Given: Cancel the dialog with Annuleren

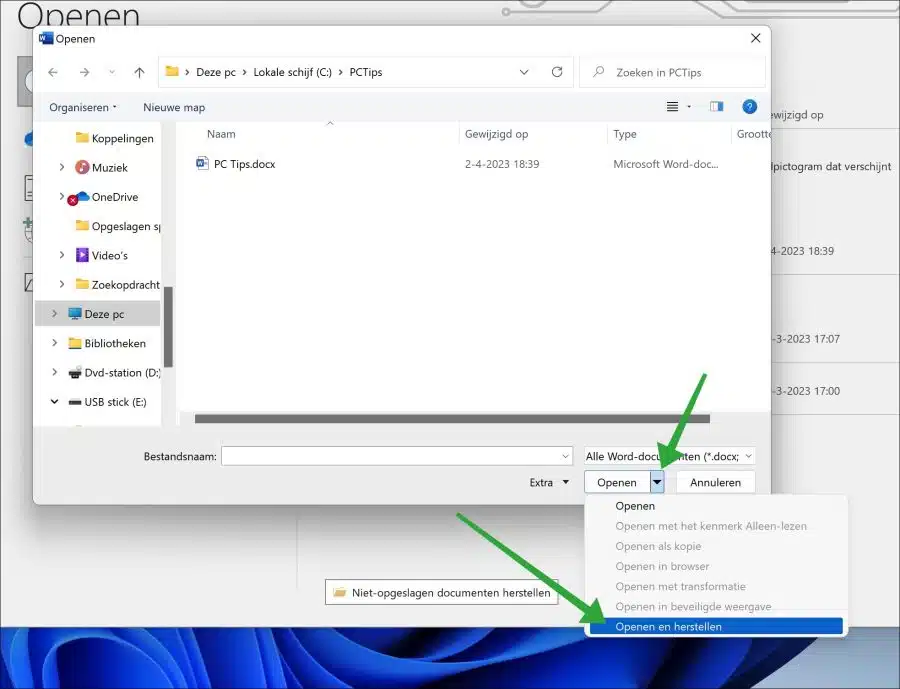Looking at the screenshot, I should pyautogui.click(x=715, y=482).
